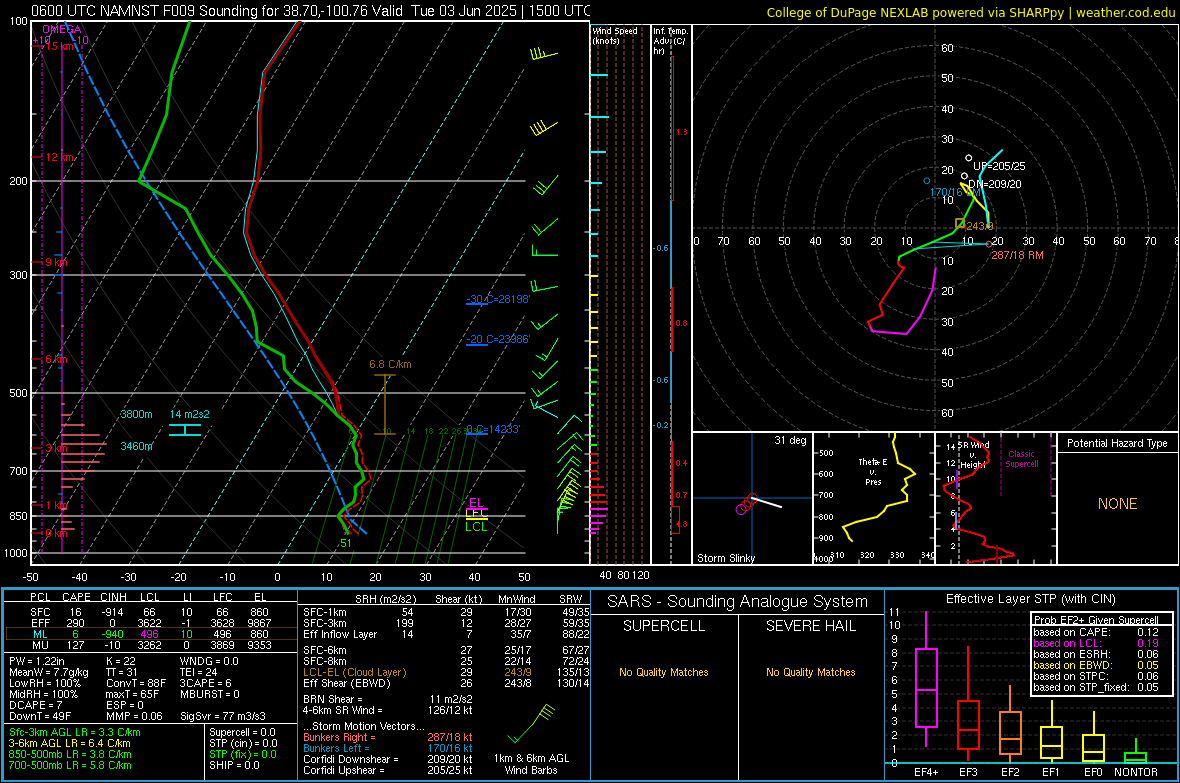Select the Eff Shear (EBWD) row
The width and height of the screenshot is (1180, 783).
[446, 683]
